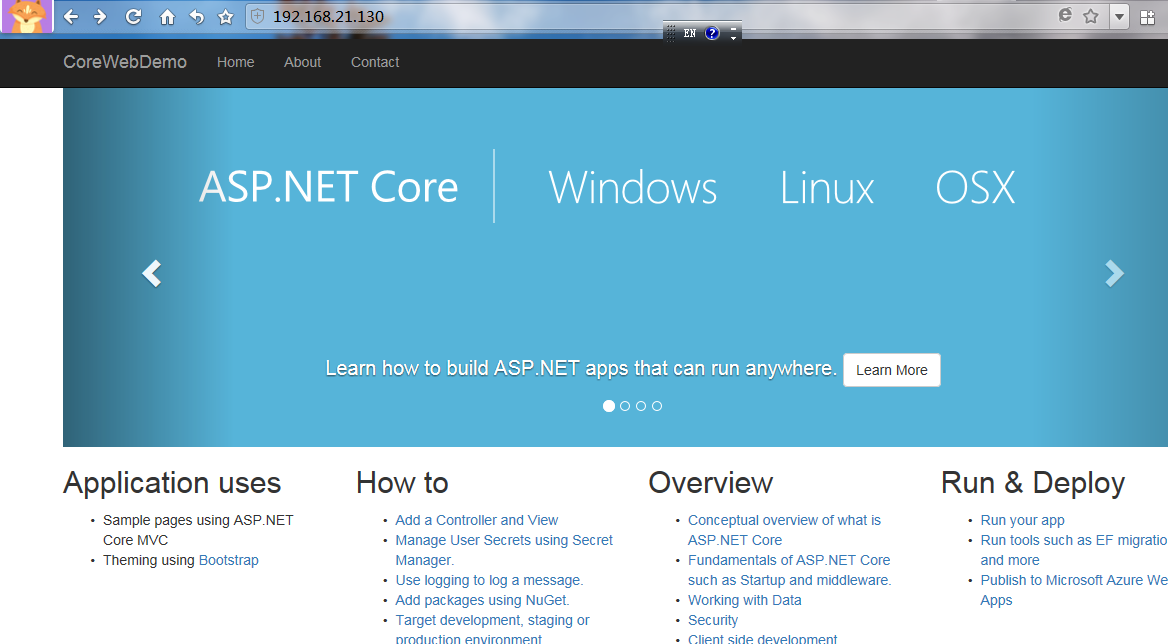Click the carousel caption about building ASP.NET apps
This screenshot has height=644, width=1168.
click(x=581, y=369)
